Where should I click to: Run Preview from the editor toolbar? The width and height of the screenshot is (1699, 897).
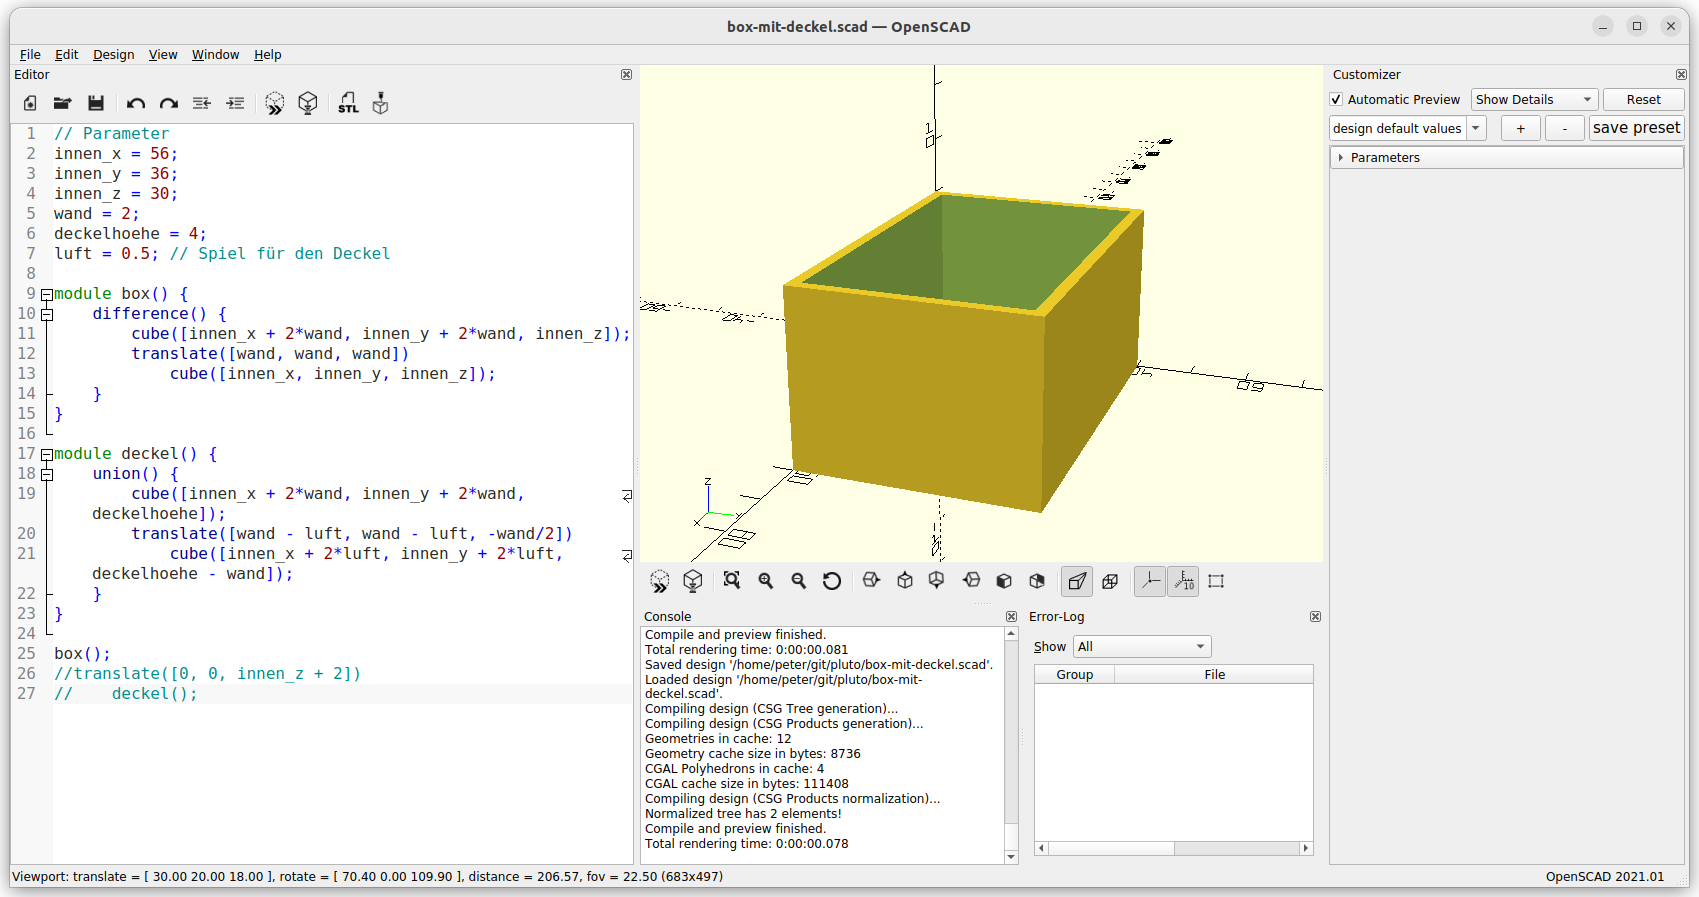point(275,103)
